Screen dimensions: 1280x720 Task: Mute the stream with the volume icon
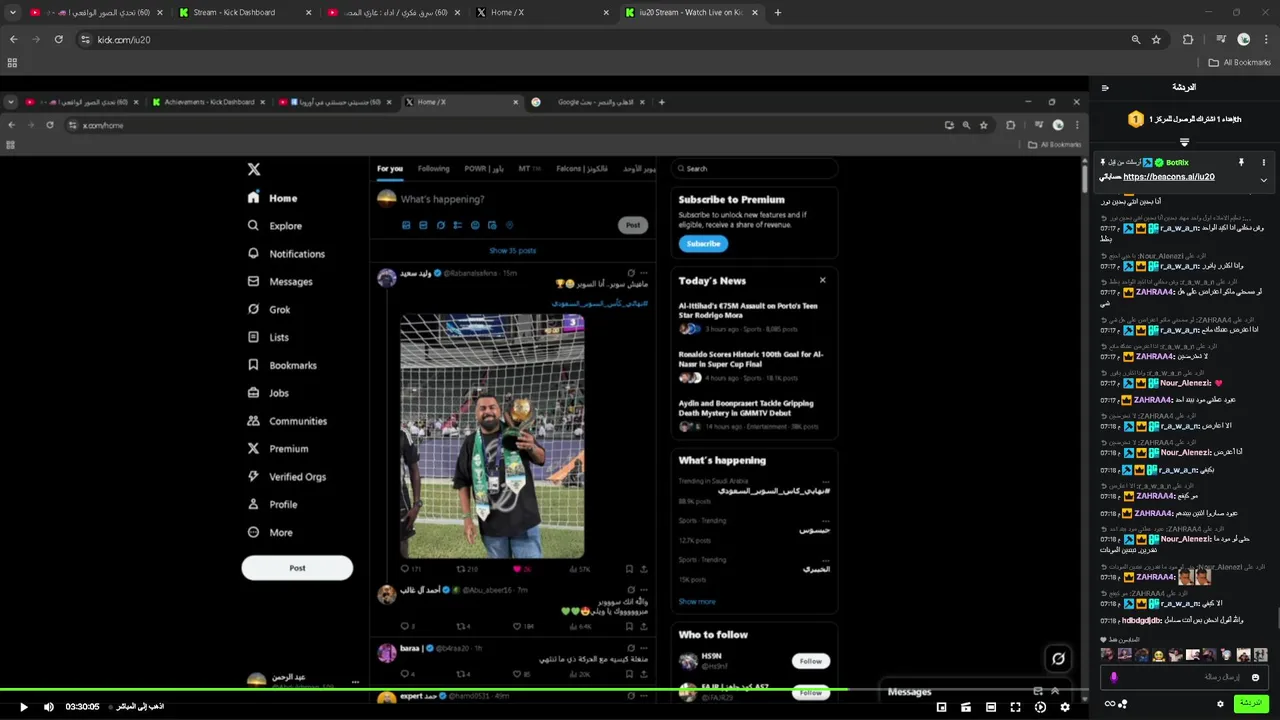click(49, 707)
